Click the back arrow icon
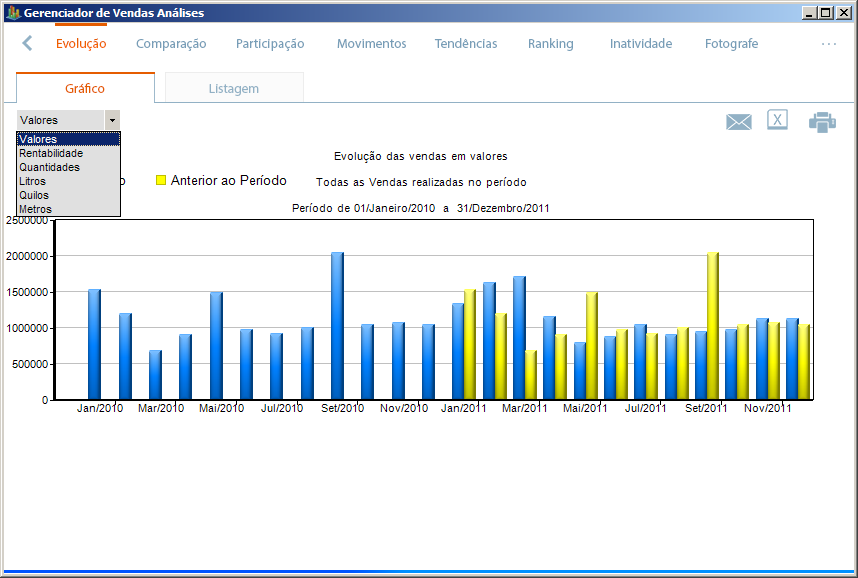The image size is (858, 578). pyautogui.click(x=27, y=43)
